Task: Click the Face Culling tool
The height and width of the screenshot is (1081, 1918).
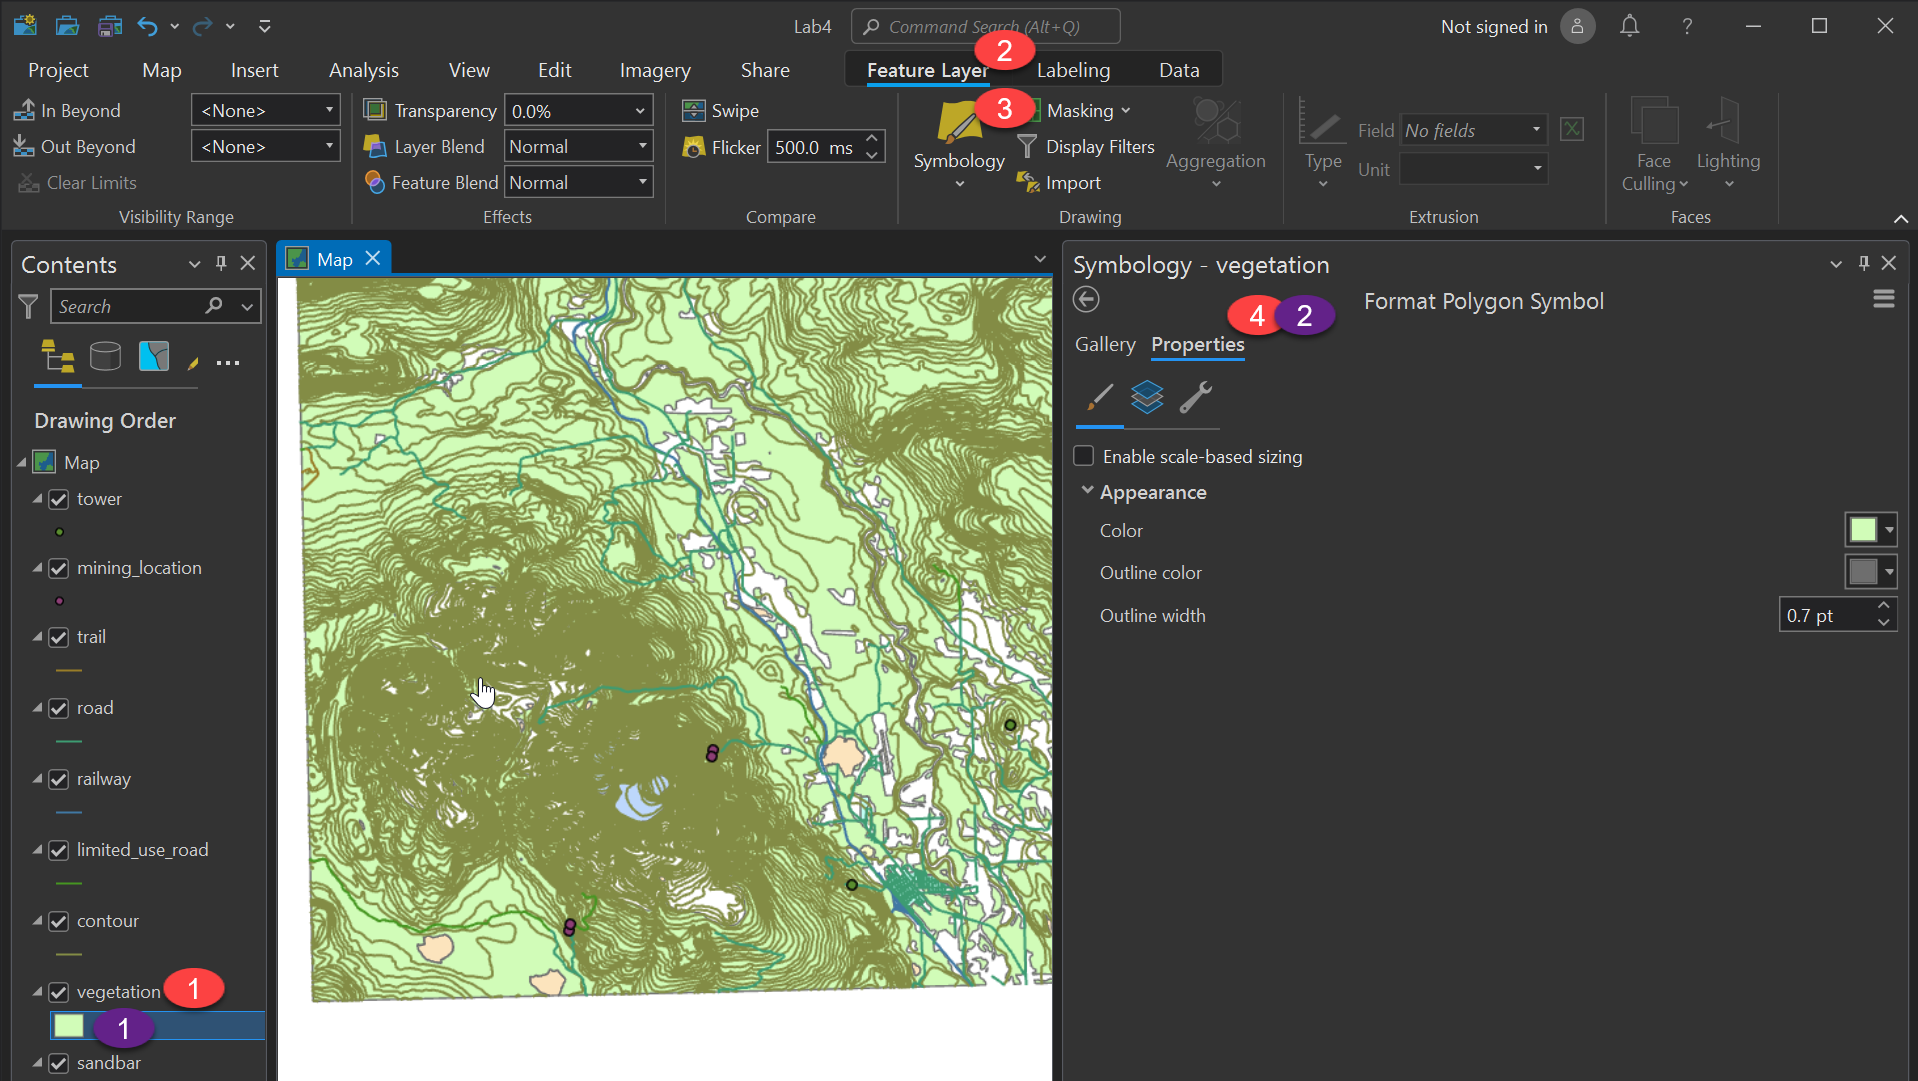Action: (1653, 140)
